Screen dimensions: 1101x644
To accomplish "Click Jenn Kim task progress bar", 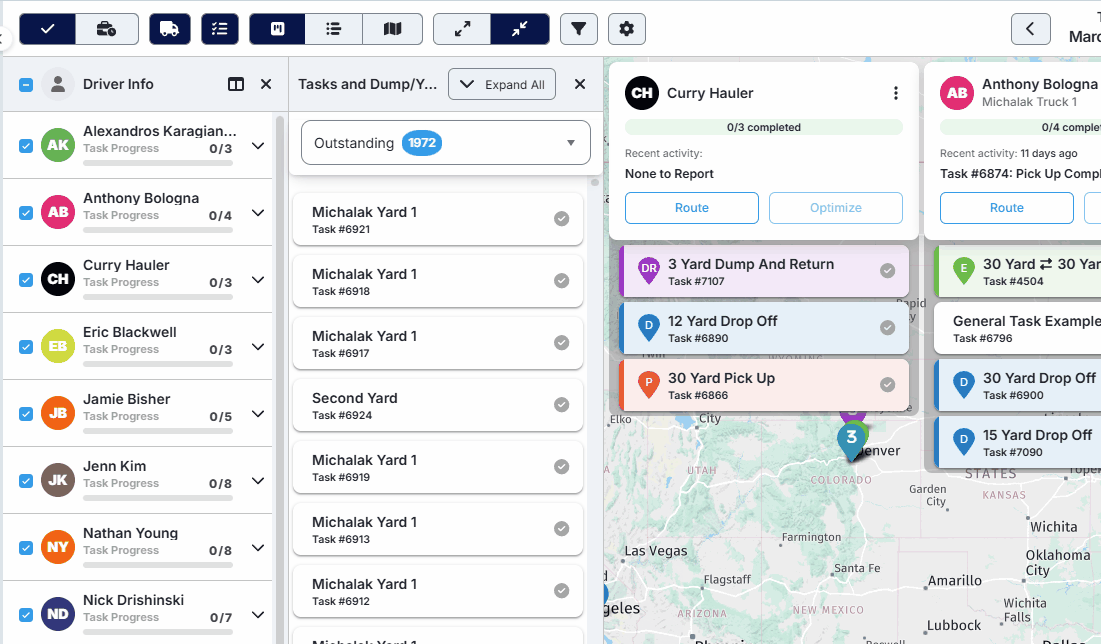I will [158, 498].
